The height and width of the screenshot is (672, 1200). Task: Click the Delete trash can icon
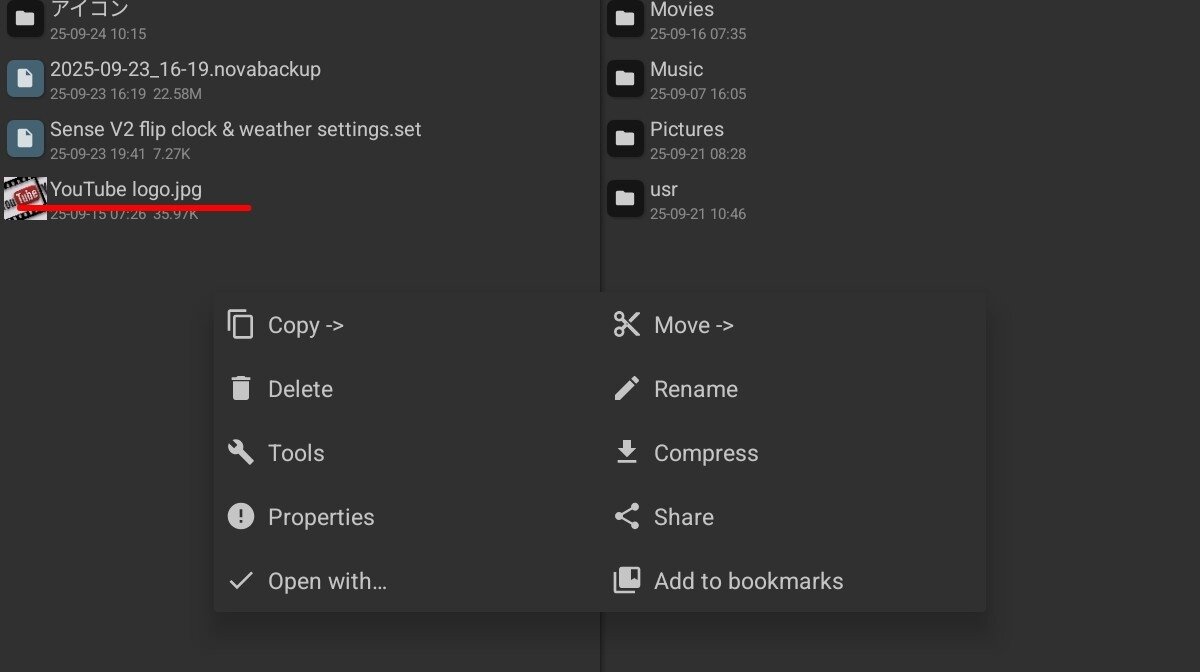pyautogui.click(x=240, y=389)
